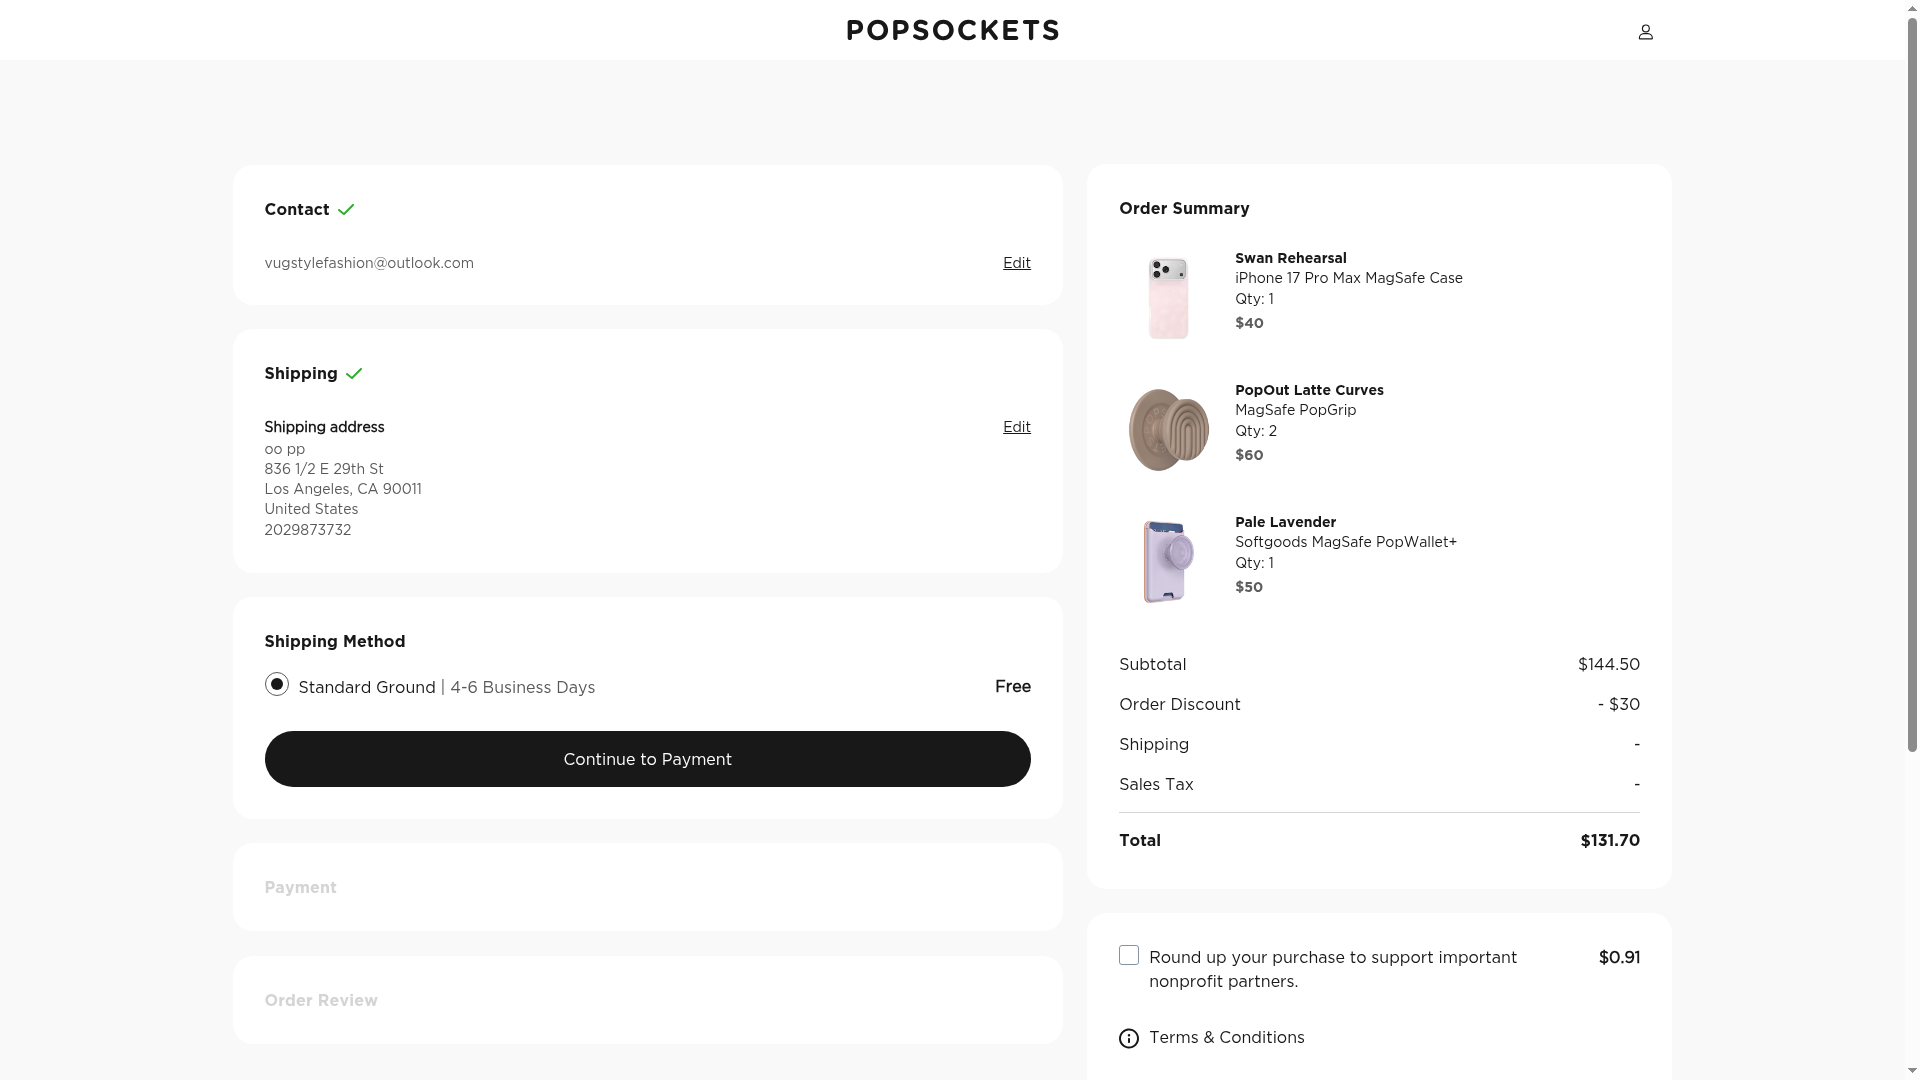Viewport: 1920px width, 1080px height.
Task: Click Continue to Payment button
Action: [x=647, y=759]
